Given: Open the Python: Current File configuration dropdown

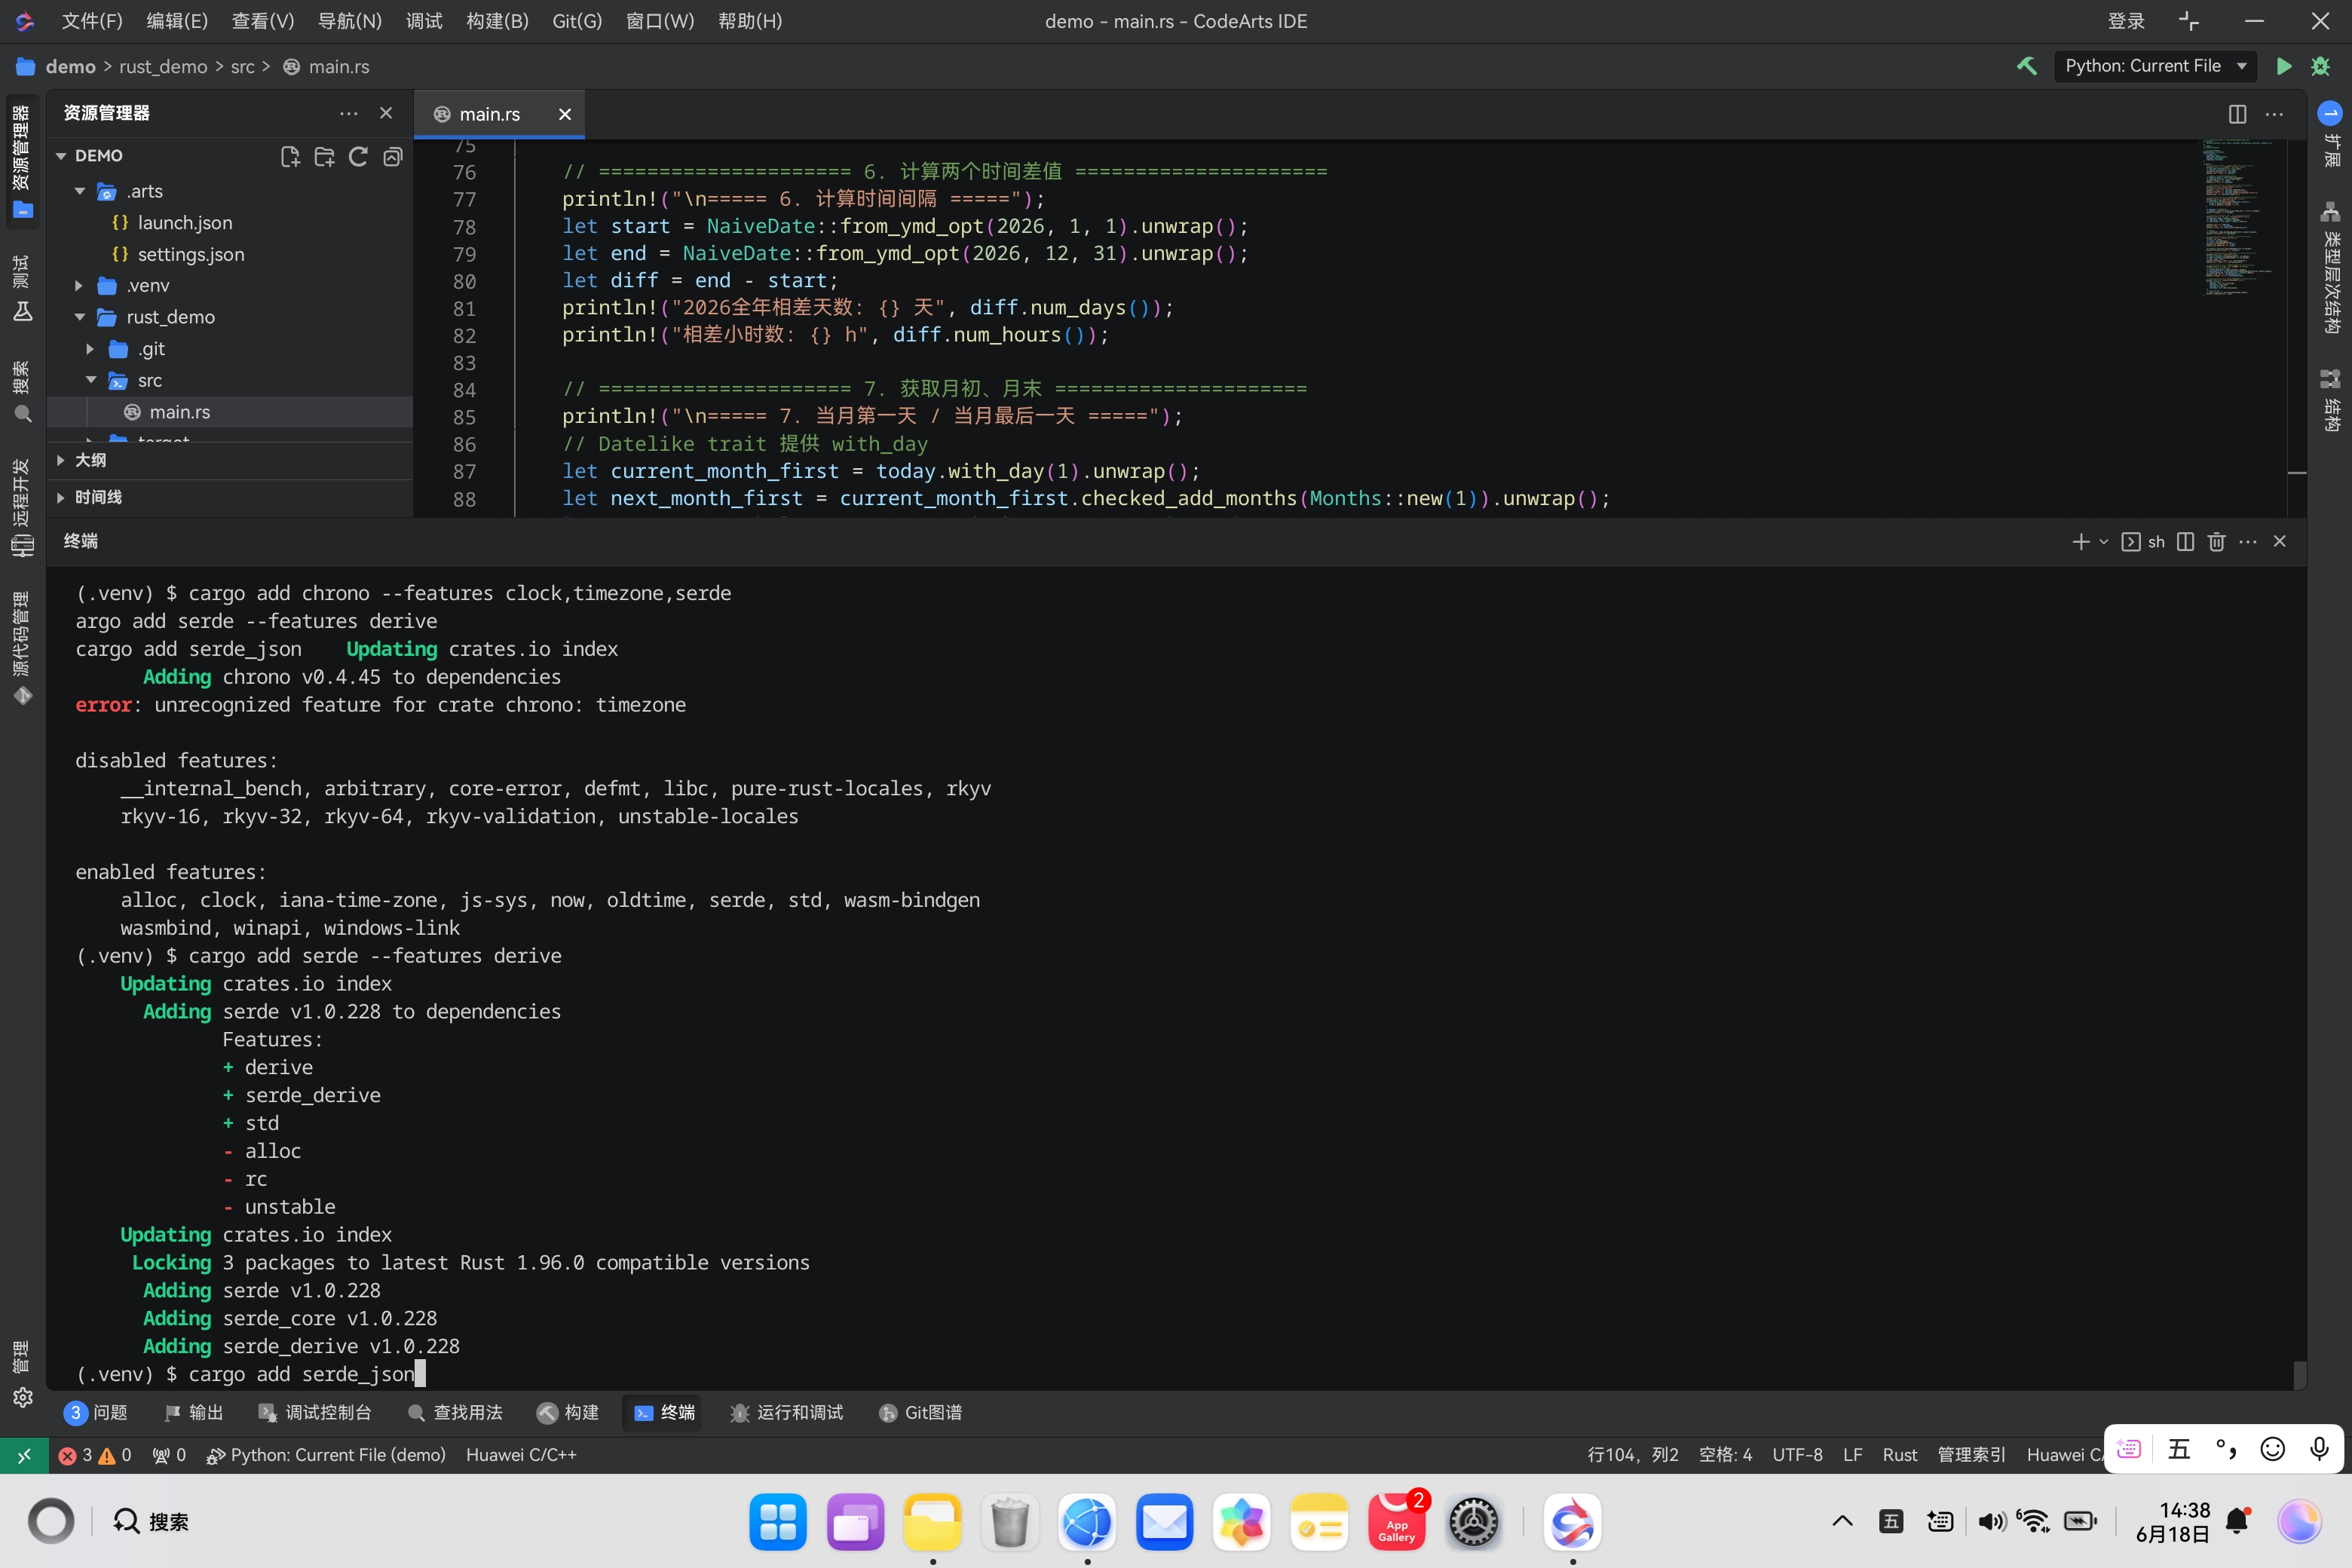Looking at the screenshot, I should coord(2155,66).
